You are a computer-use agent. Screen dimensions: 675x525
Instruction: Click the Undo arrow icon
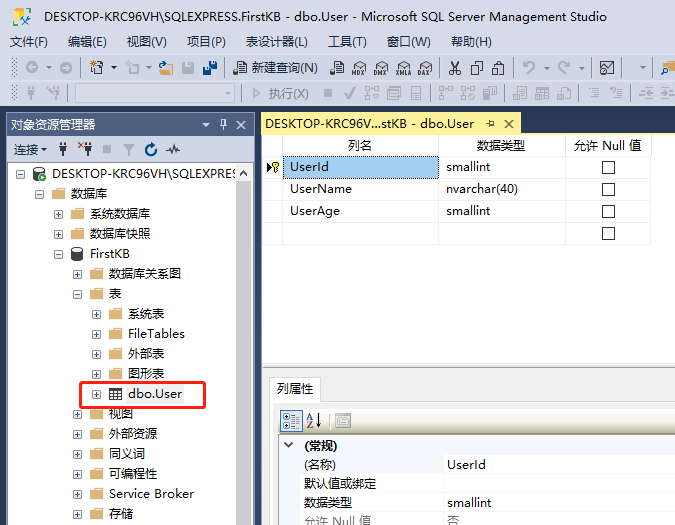coord(529,68)
